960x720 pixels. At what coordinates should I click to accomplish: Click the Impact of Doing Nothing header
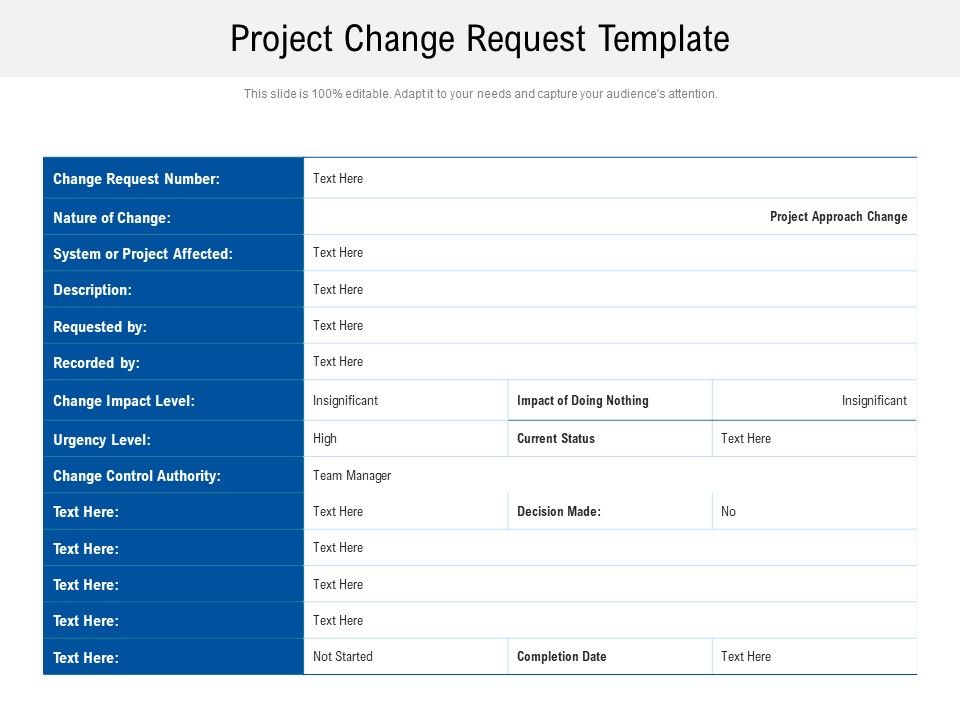(582, 400)
